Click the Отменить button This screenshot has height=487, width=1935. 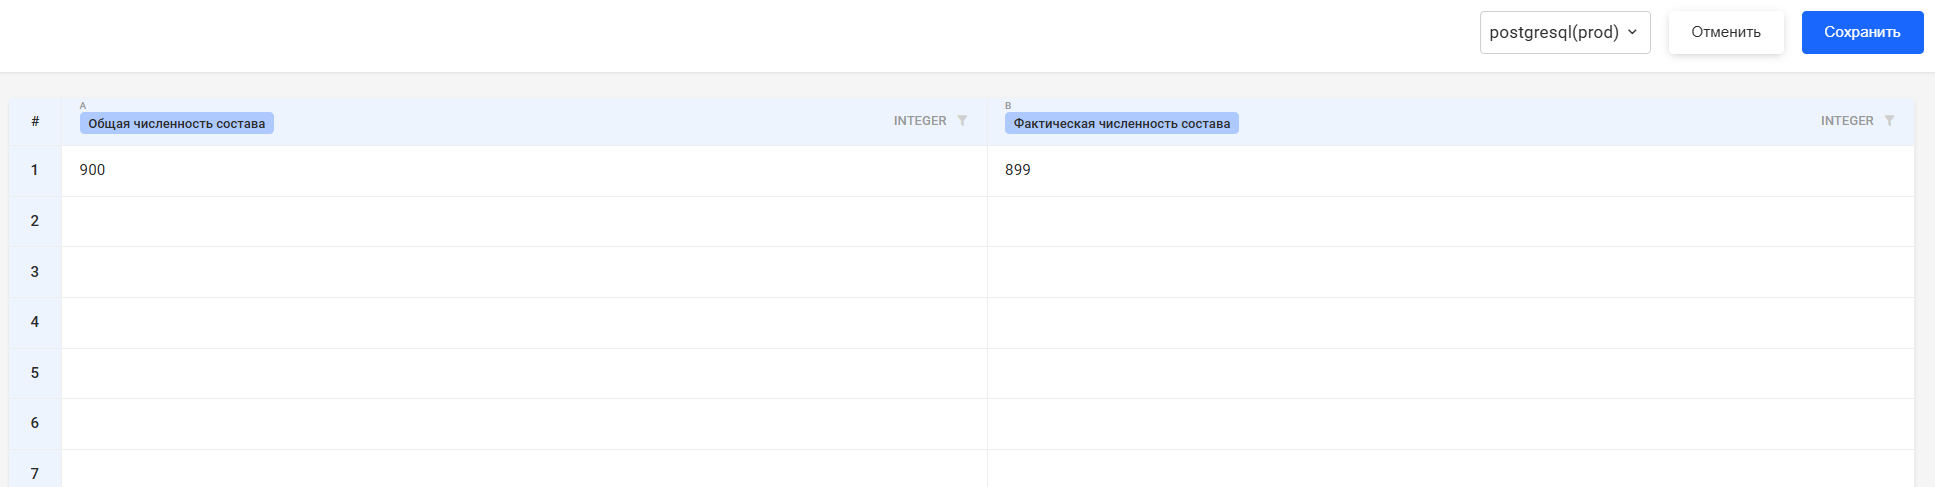click(x=1726, y=32)
